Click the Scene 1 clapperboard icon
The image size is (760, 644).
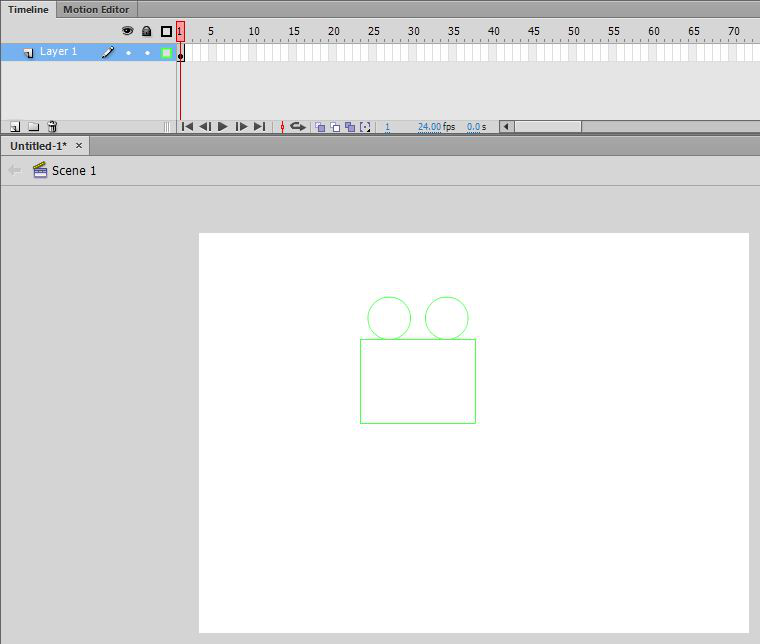40,170
